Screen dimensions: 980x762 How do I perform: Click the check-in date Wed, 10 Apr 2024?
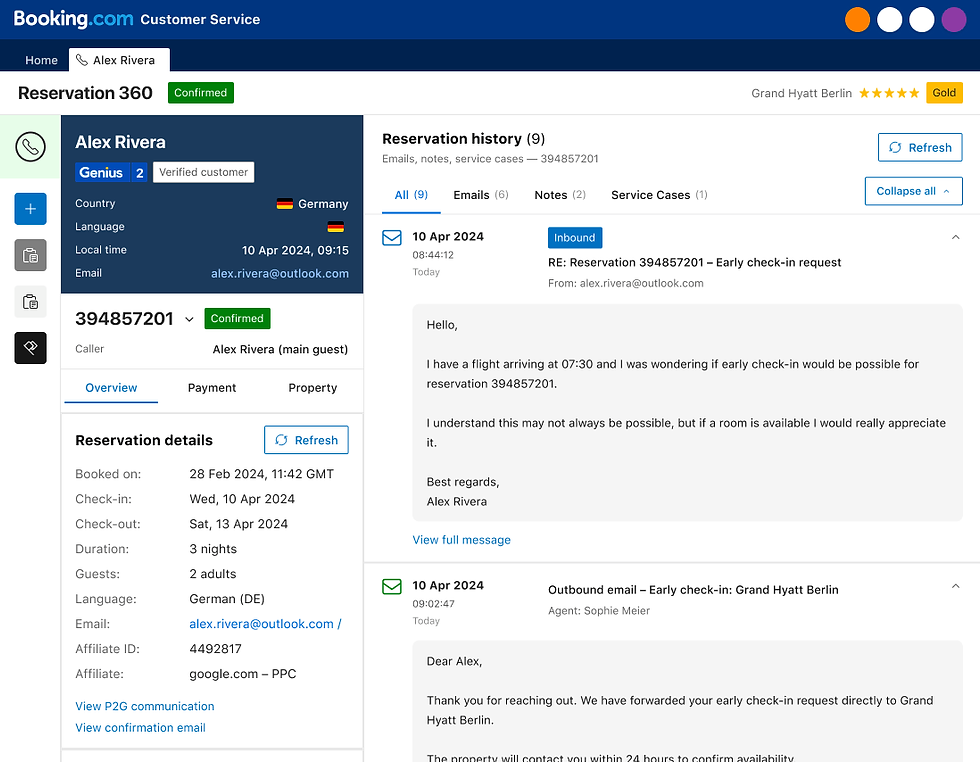(242, 499)
